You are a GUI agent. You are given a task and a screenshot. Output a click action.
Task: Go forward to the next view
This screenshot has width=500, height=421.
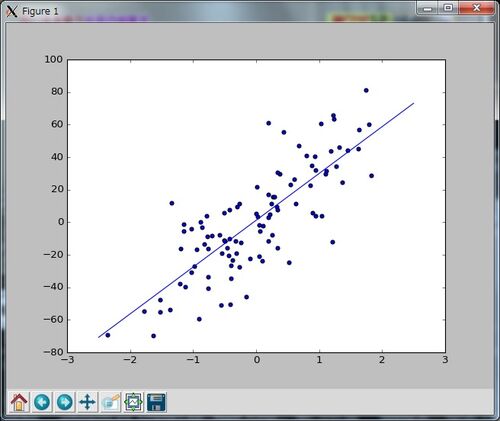[65, 402]
